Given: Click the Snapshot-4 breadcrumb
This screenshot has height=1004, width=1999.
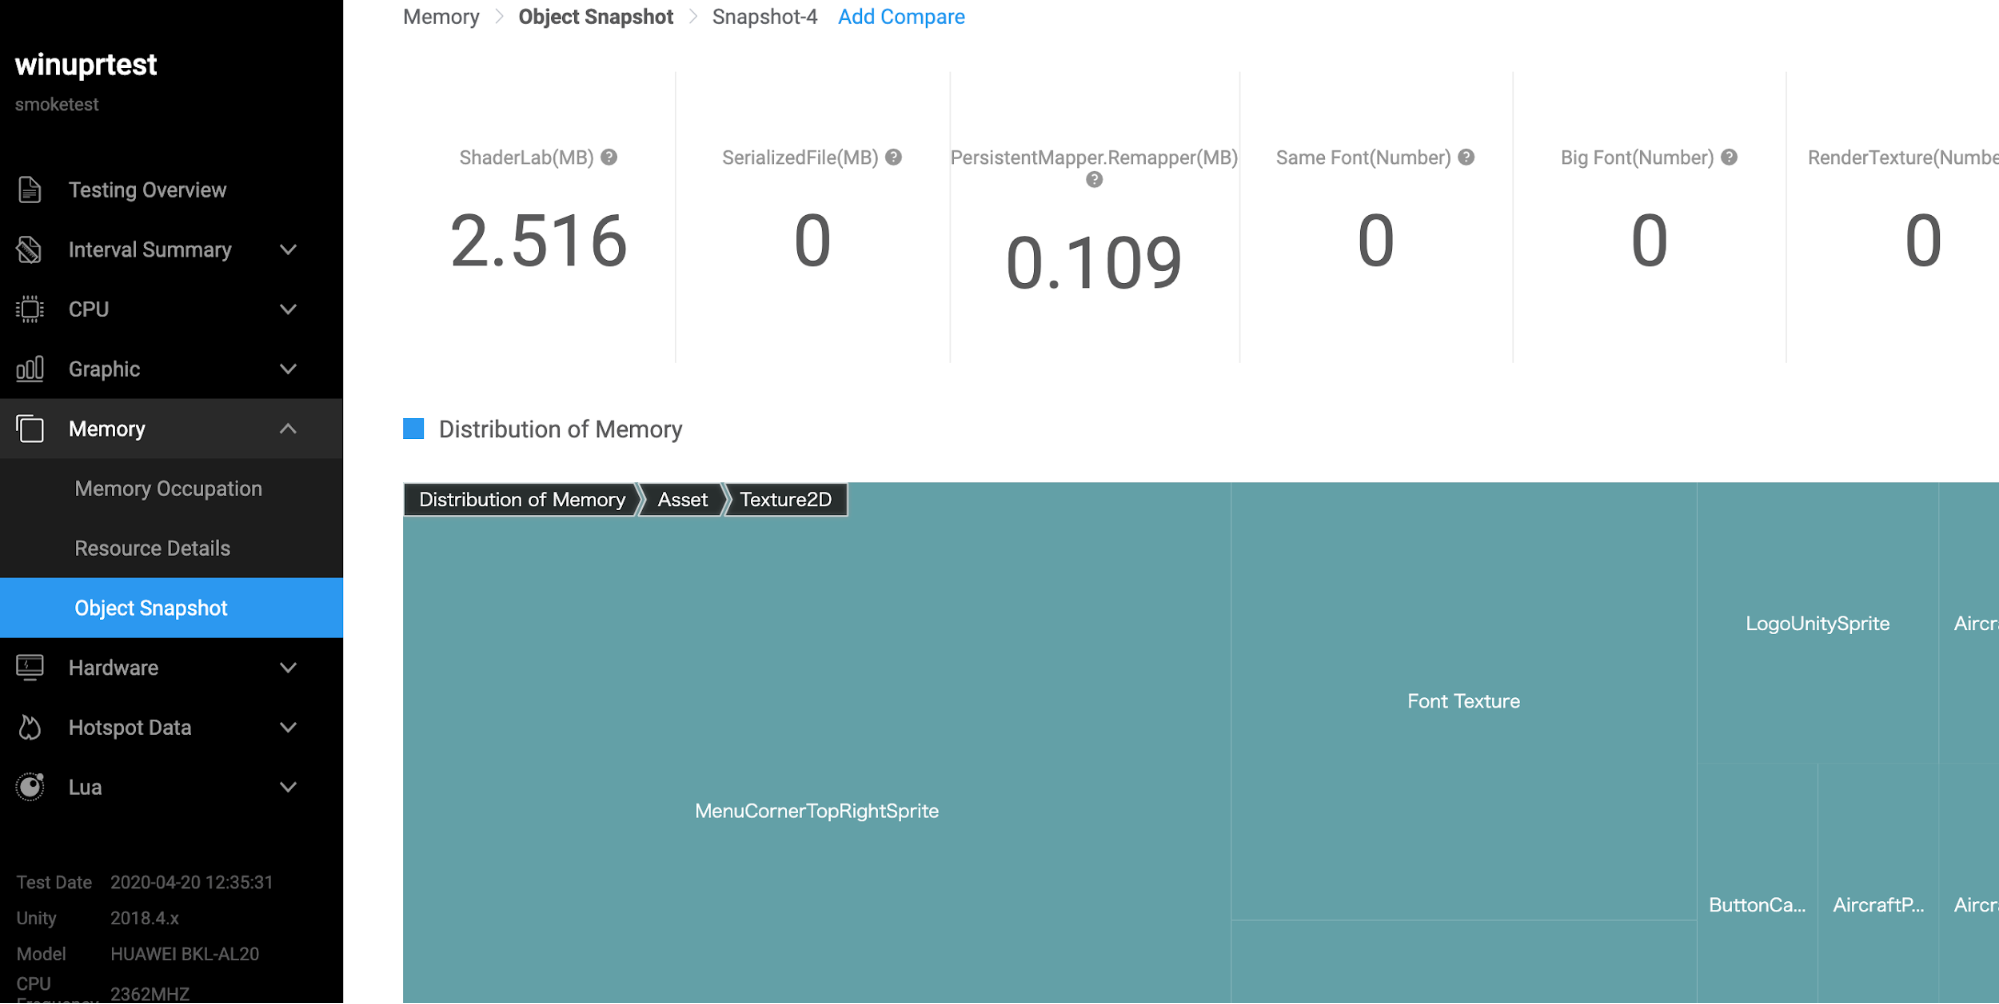Looking at the screenshot, I should click(x=764, y=17).
